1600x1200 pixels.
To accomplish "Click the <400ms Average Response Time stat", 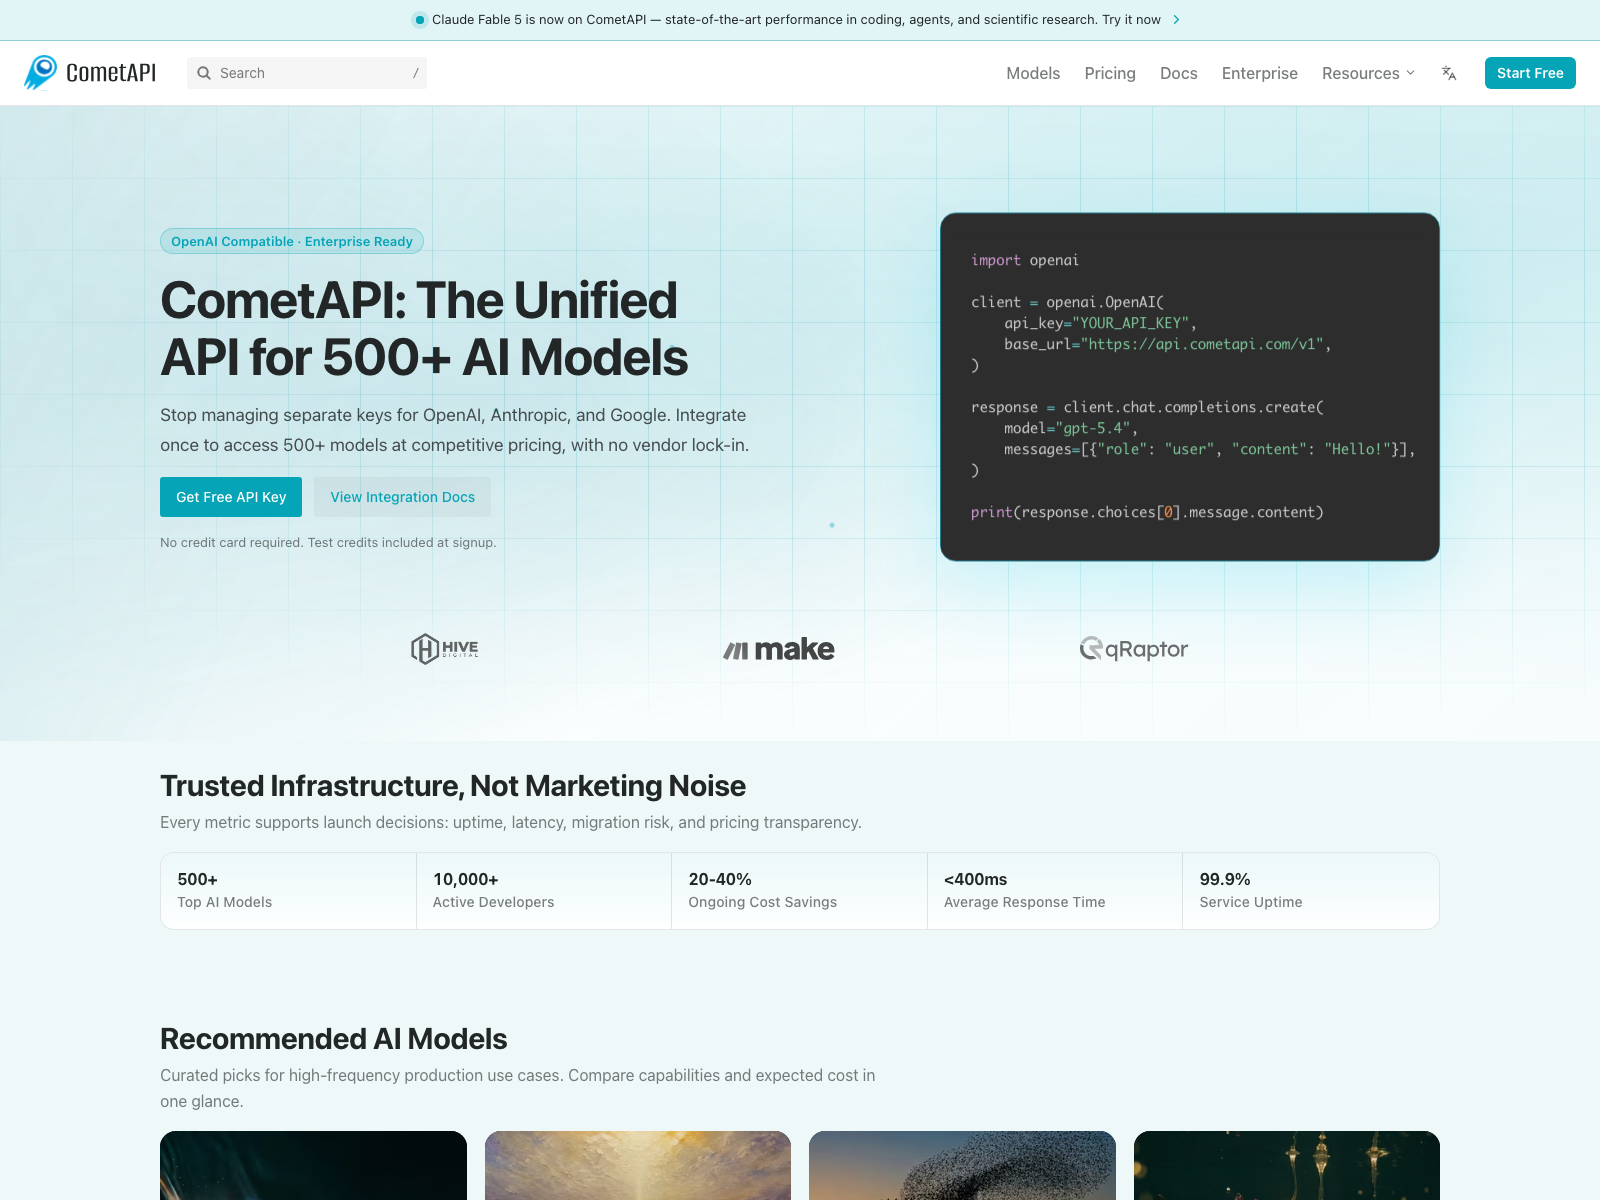I will pyautogui.click(x=1055, y=891).
